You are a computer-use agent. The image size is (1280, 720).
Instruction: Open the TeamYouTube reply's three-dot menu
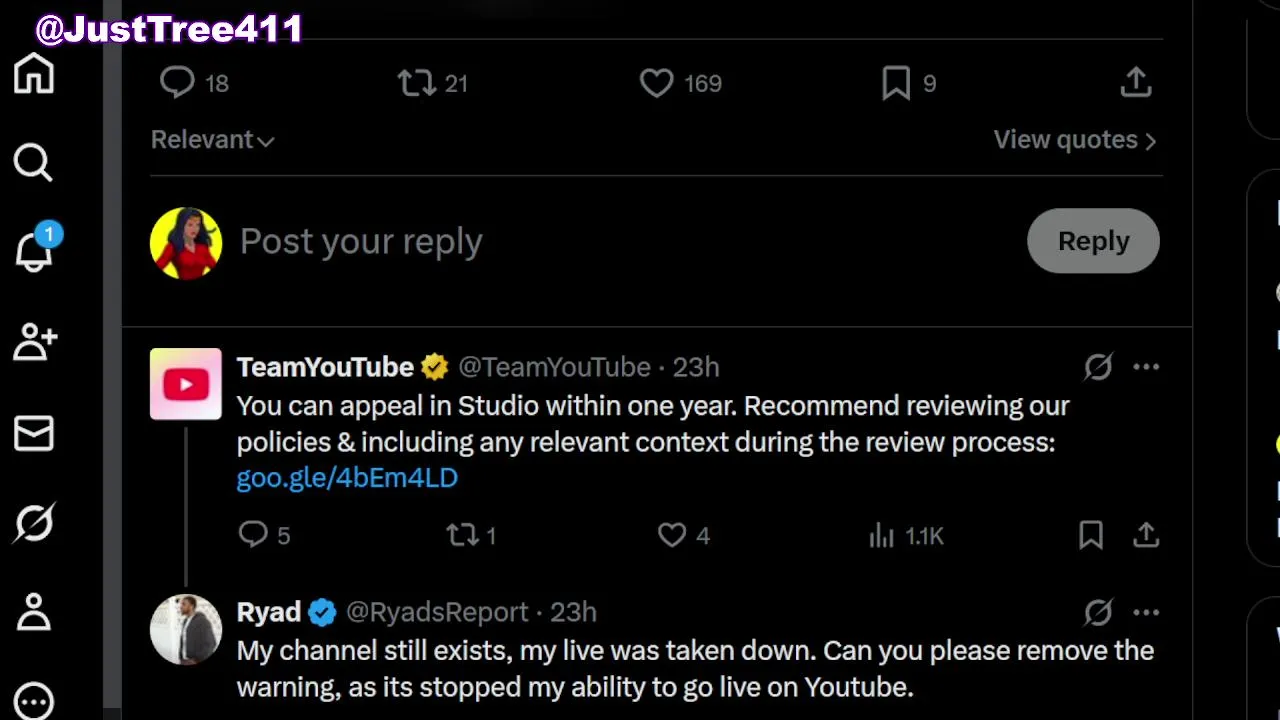1146,367
